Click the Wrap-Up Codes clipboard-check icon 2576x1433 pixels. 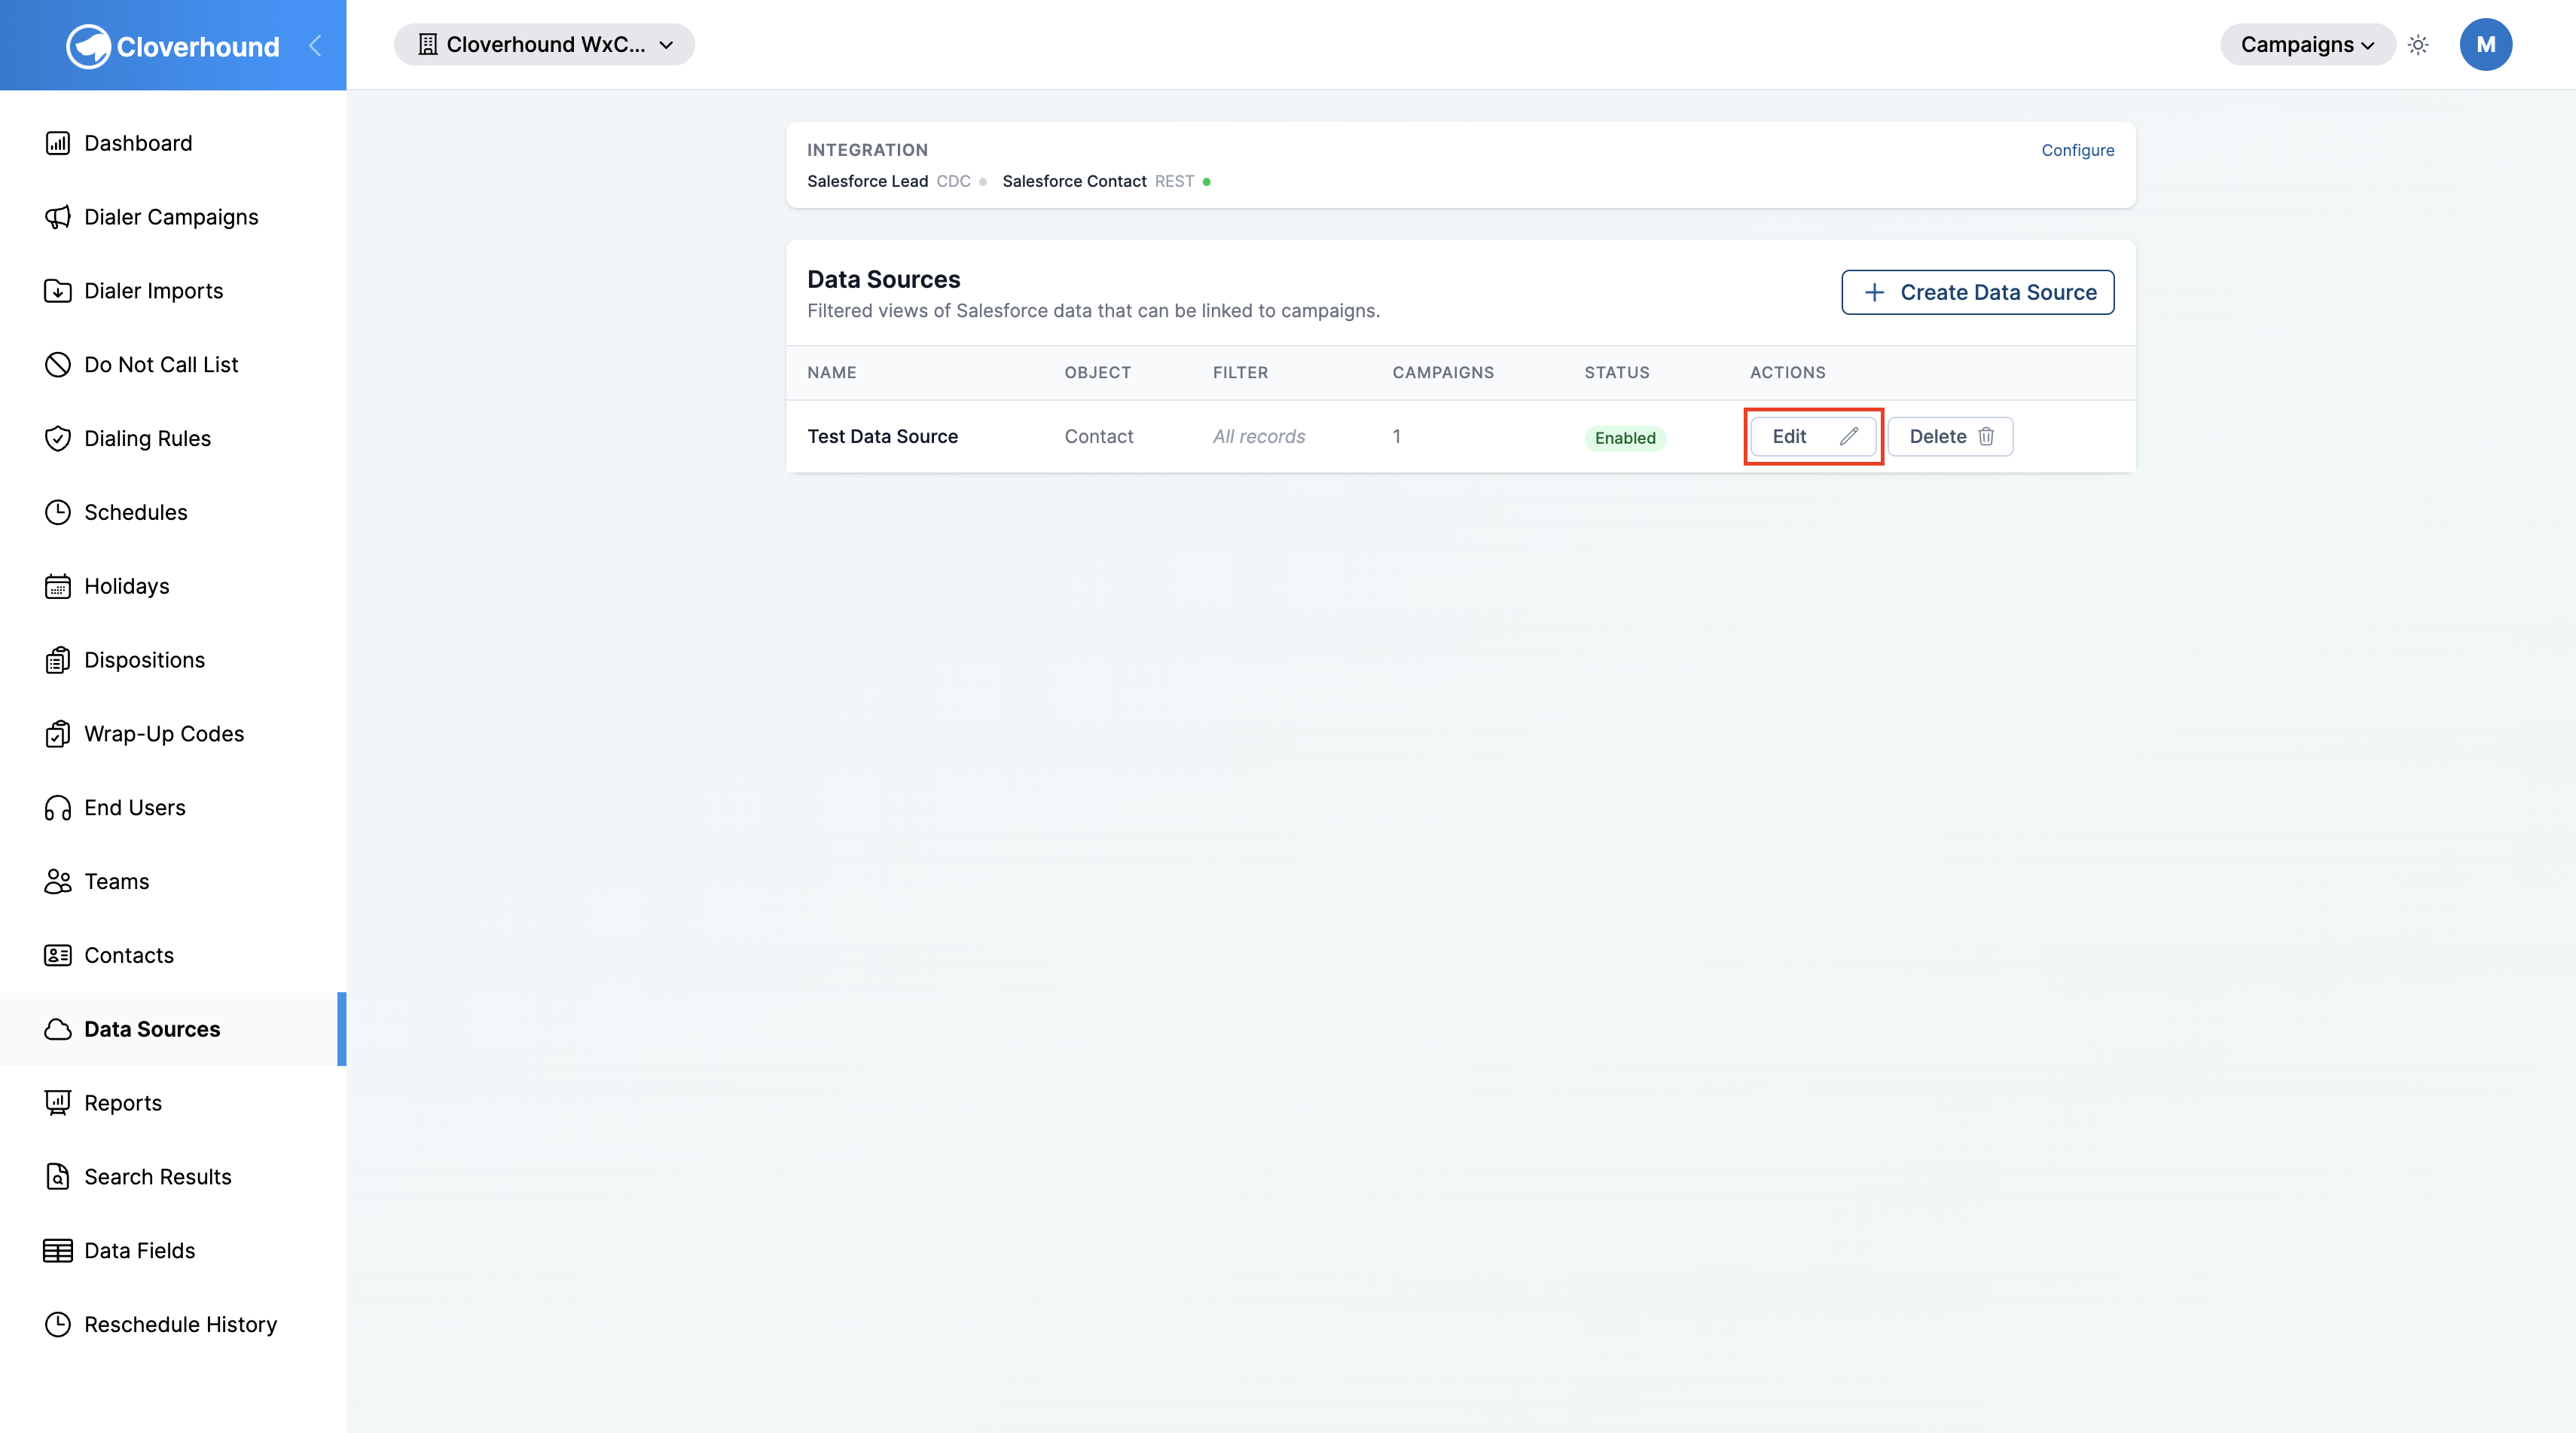58,734
